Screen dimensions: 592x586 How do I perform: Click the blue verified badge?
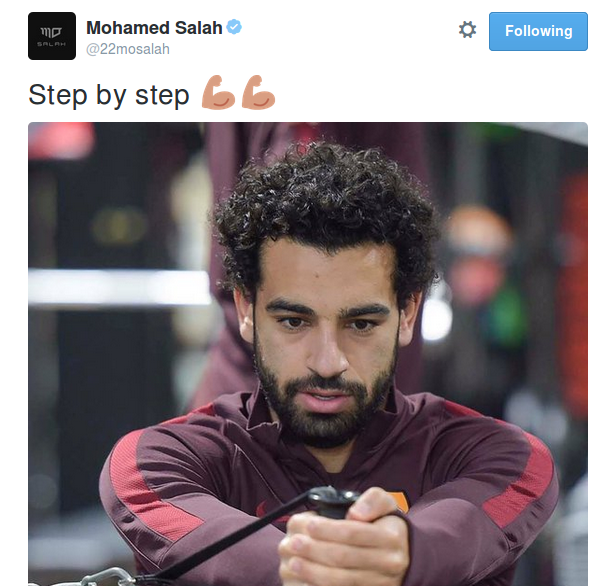(x=234, y=27)
